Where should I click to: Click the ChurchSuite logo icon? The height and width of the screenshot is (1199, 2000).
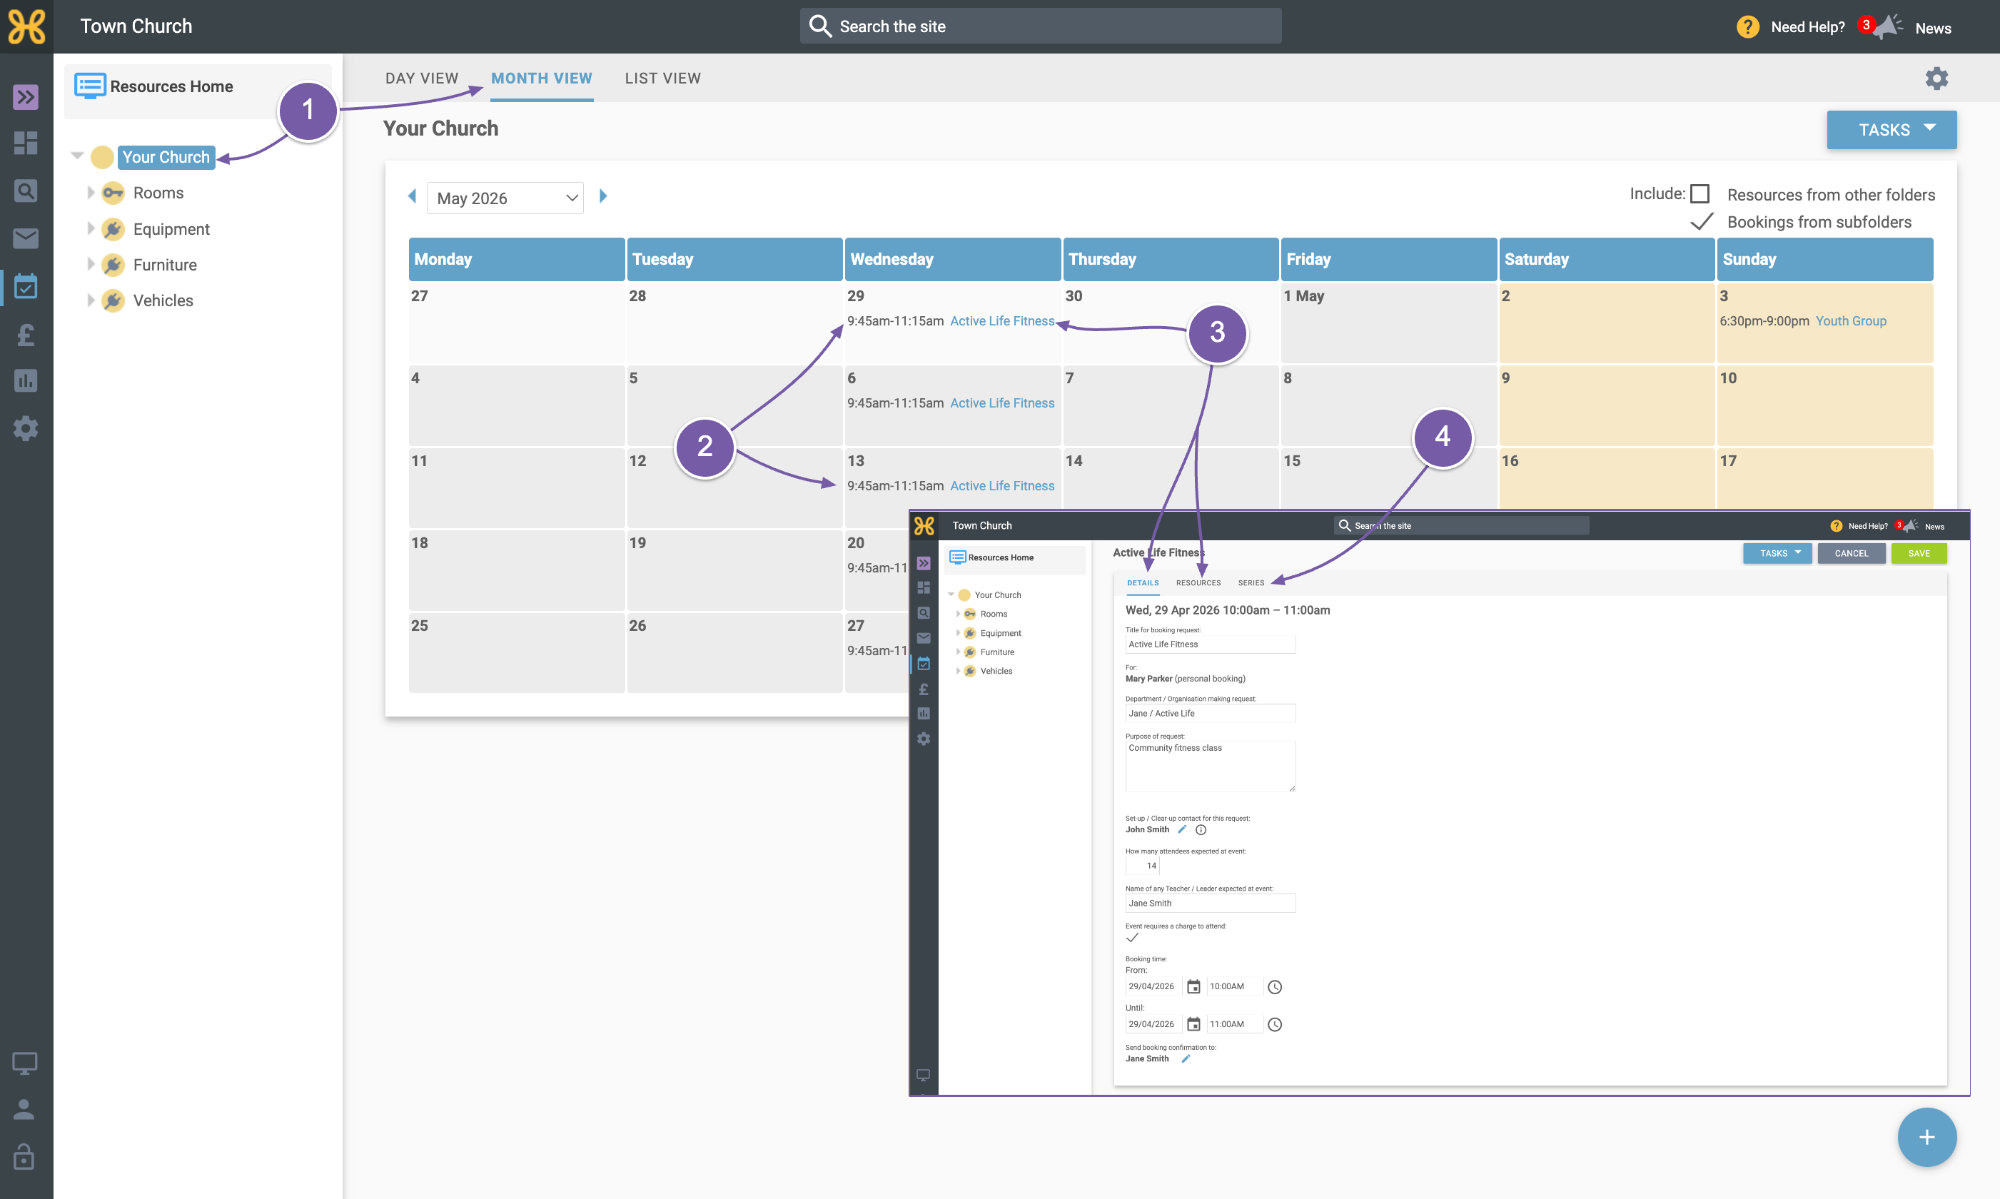pyautogui.click(x=27, y=27)
